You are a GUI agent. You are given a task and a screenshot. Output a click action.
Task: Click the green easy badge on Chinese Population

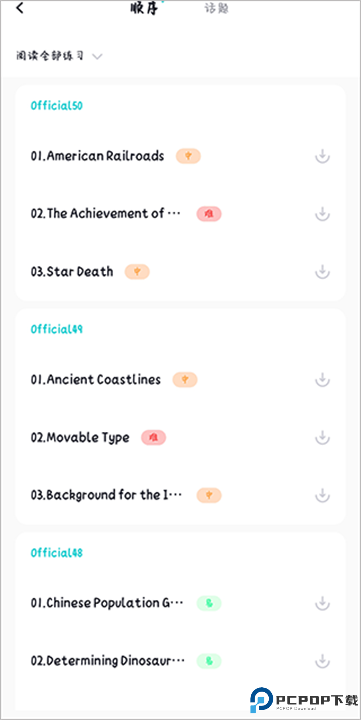tap(209, 603)
